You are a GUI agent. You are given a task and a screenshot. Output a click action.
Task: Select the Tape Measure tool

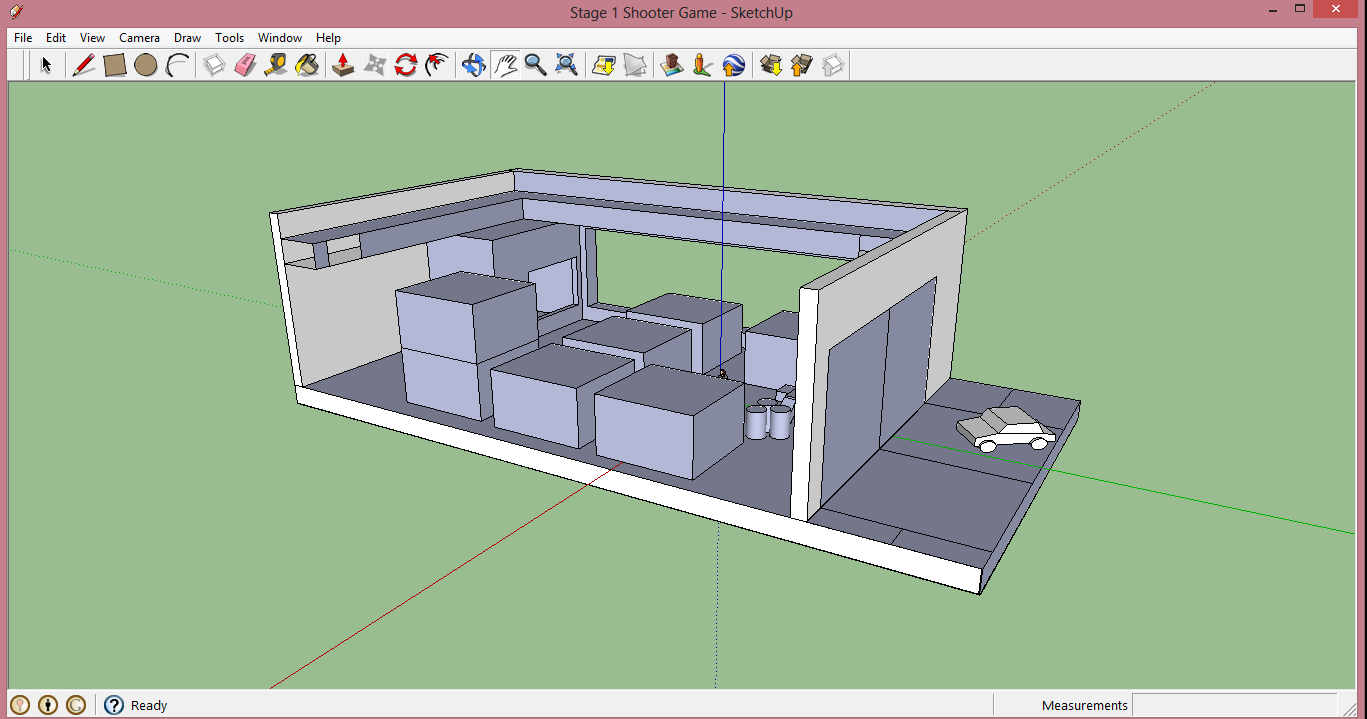tap(275, 65)
